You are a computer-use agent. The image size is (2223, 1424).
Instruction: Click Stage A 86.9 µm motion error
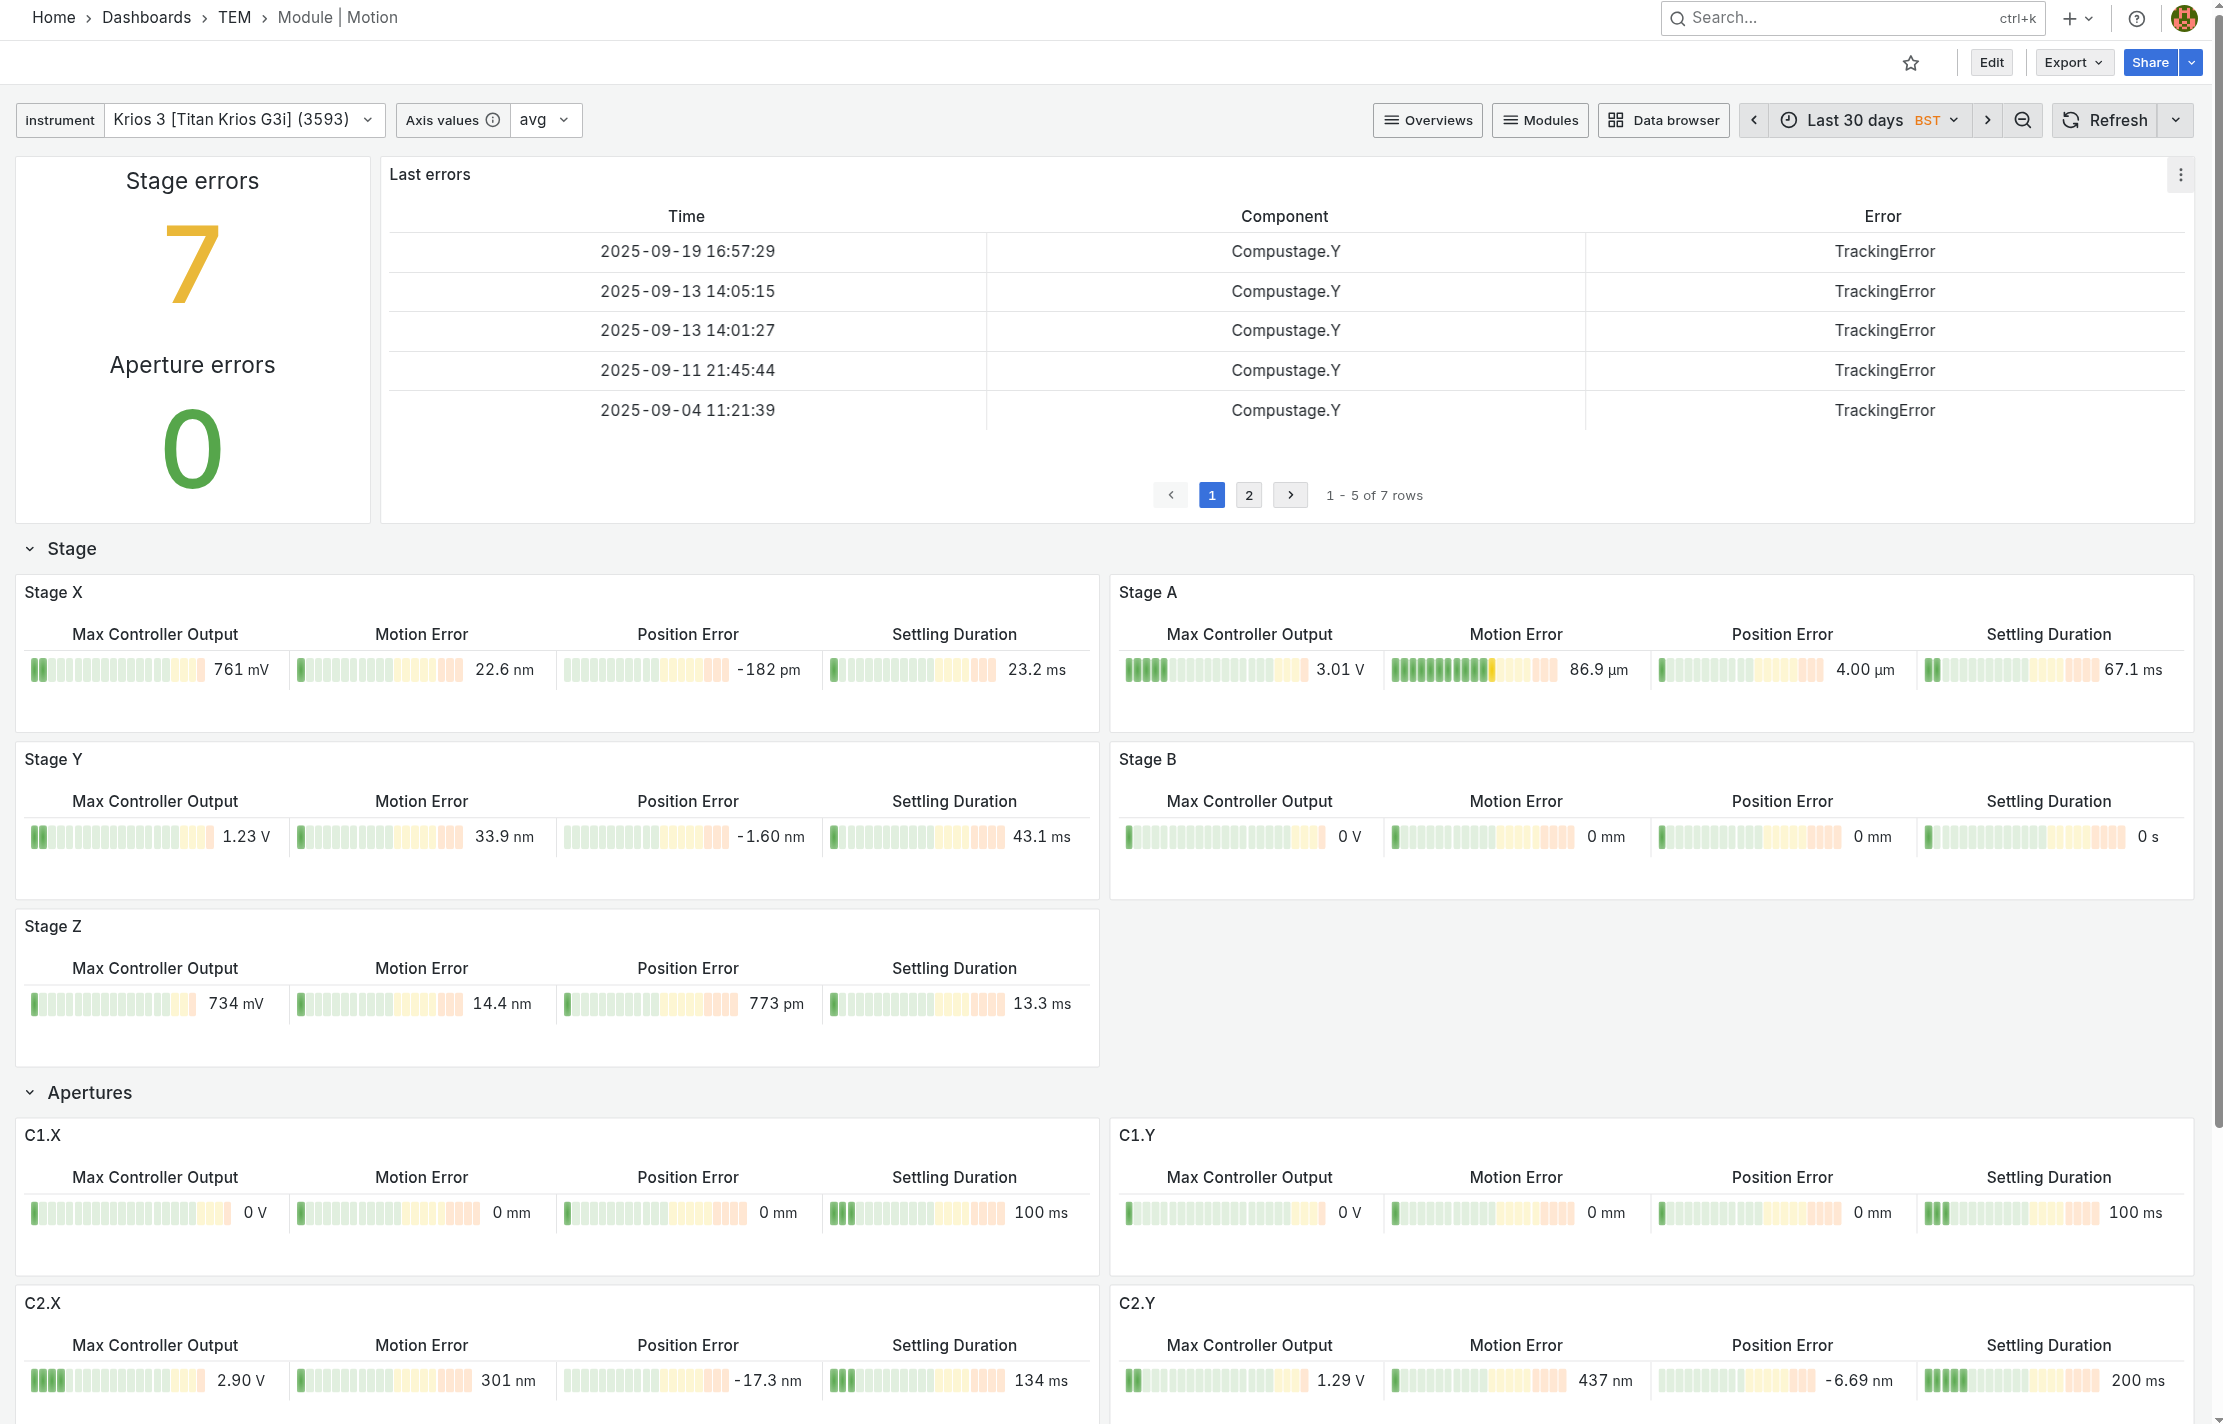click(x=1598, y=670)
